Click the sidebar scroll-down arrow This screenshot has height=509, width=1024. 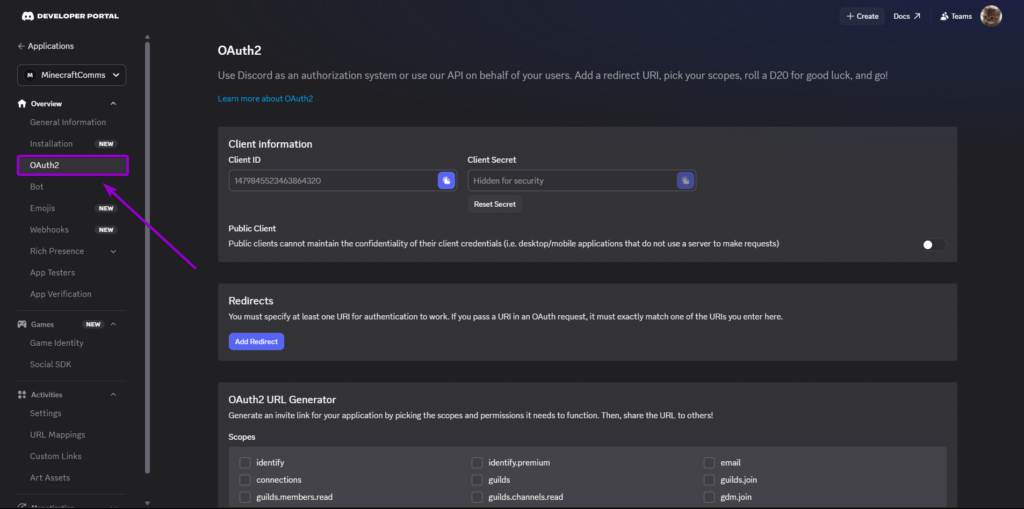148,503
